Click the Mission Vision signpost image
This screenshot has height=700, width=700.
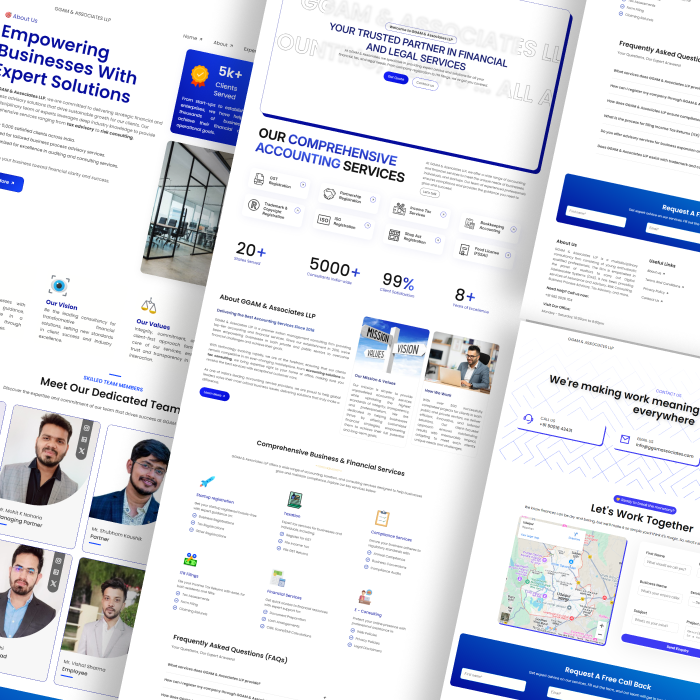pos(391,346)
